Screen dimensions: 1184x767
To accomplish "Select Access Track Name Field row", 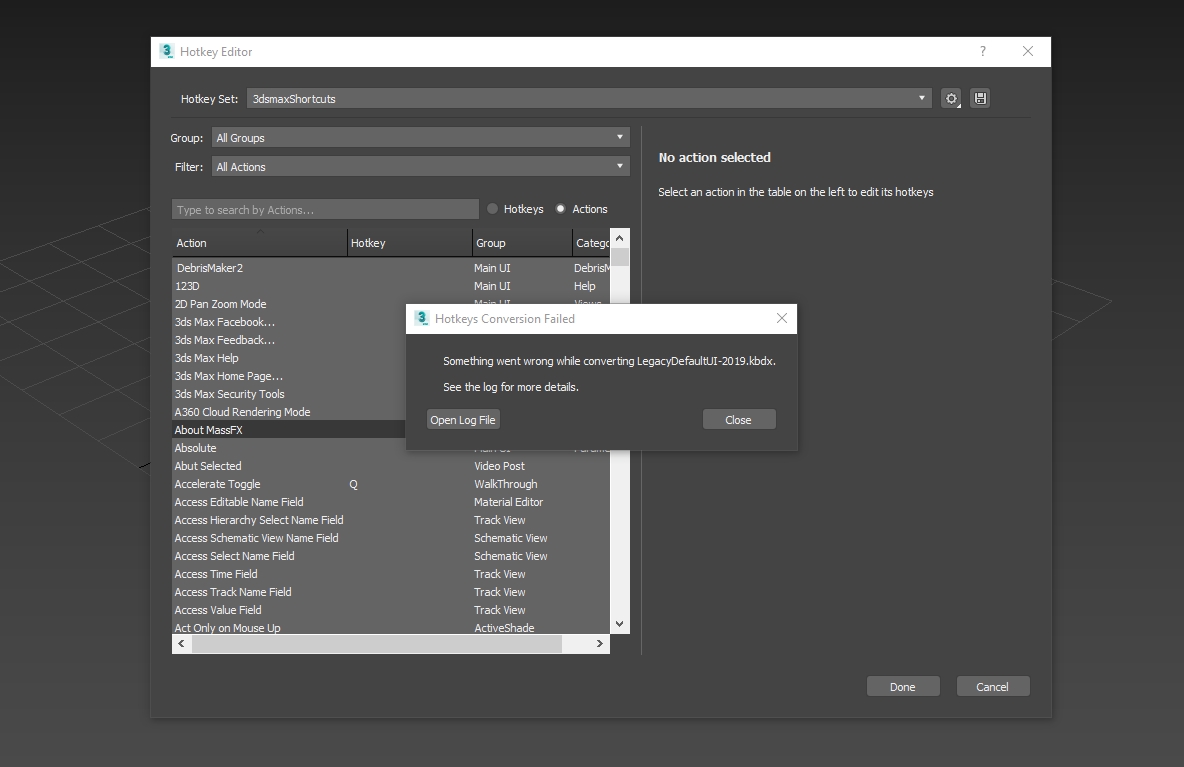I will click(390, 593).
